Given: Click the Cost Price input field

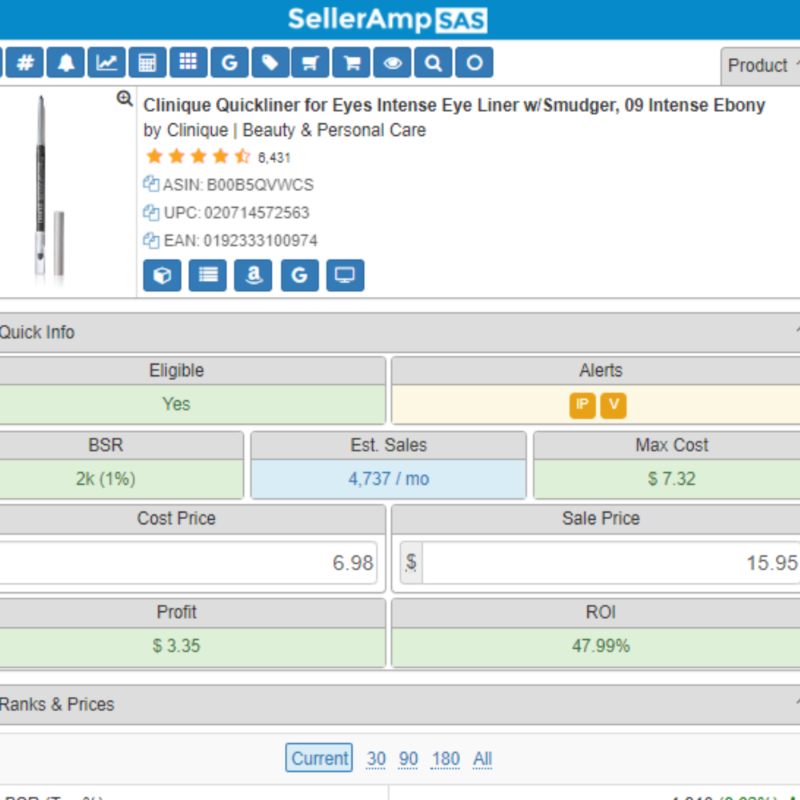Looking at the screenshot, I should [x=188, y=563].
